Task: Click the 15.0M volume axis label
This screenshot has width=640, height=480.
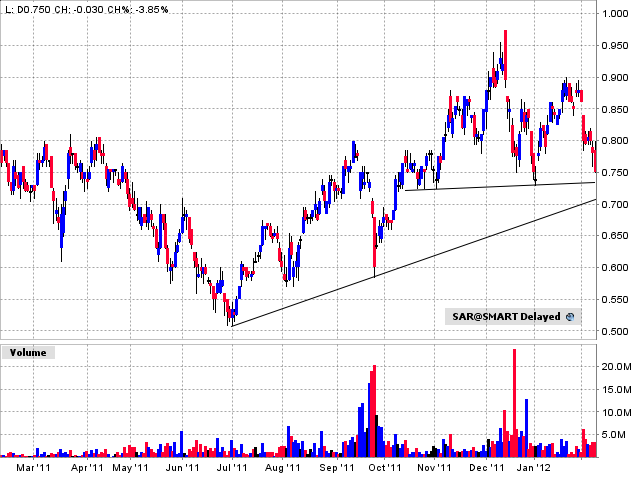Action: (616, 390)
